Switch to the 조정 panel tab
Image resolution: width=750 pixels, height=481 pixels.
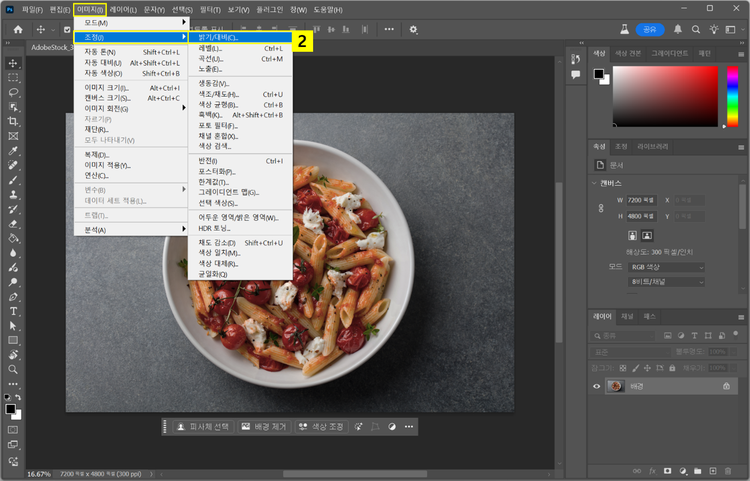[621, 146]
